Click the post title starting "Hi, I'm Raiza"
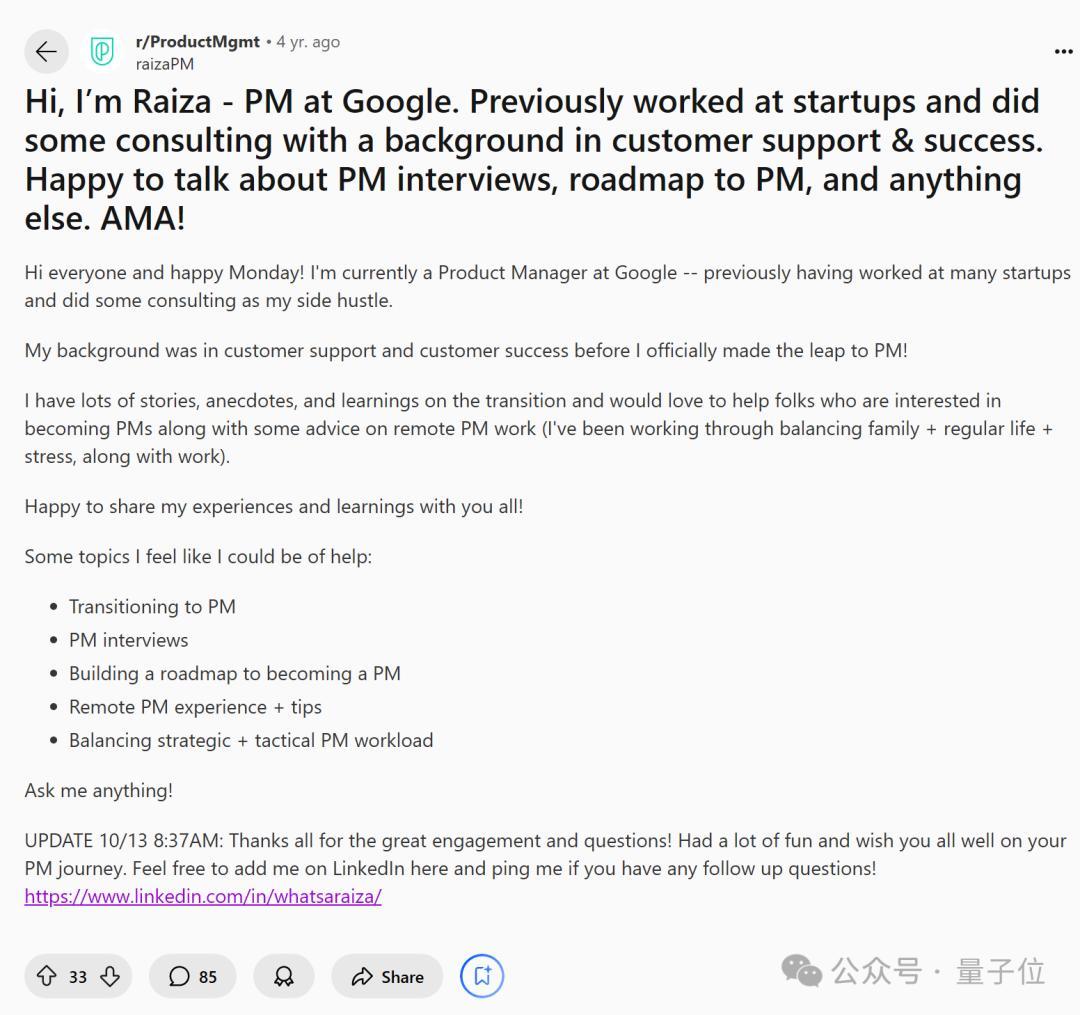The height and width of the screenshot is (1015, 1080). click(533, 160)
